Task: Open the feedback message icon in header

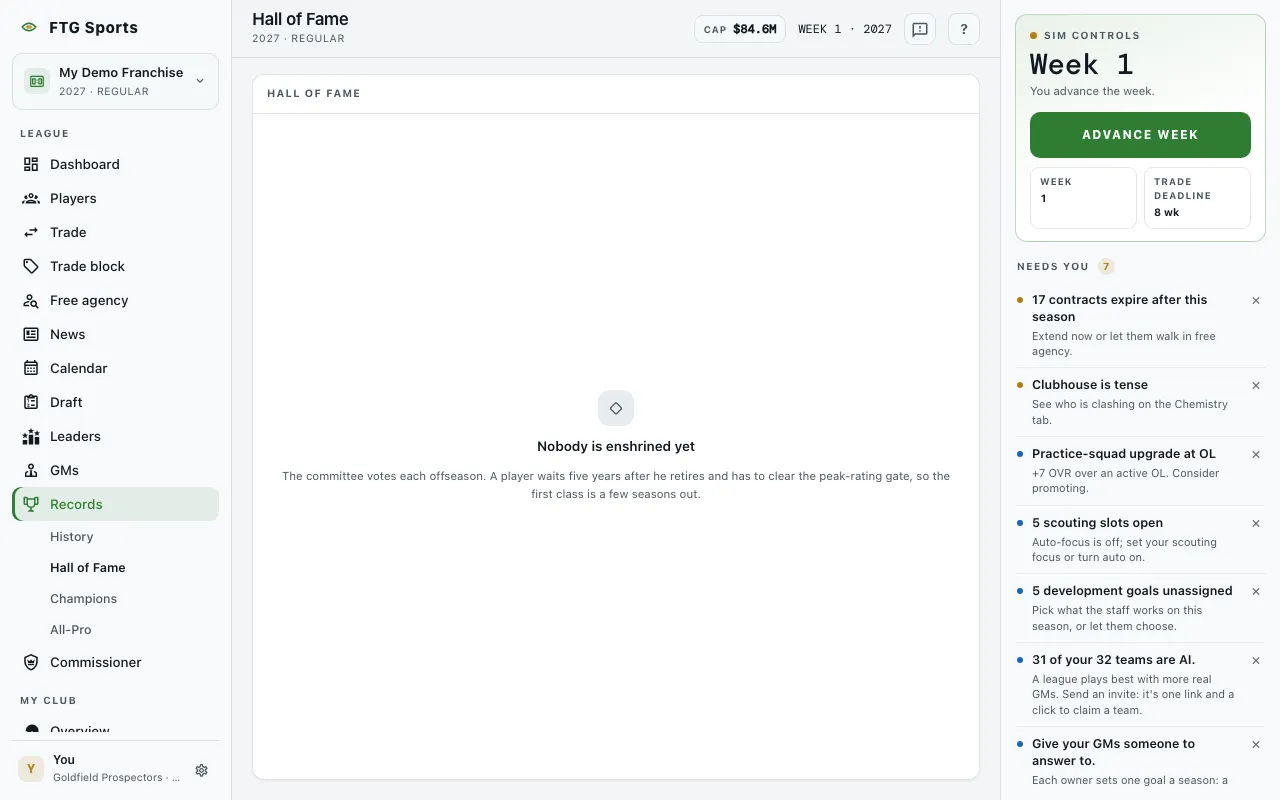Action: tap(920, 29)
